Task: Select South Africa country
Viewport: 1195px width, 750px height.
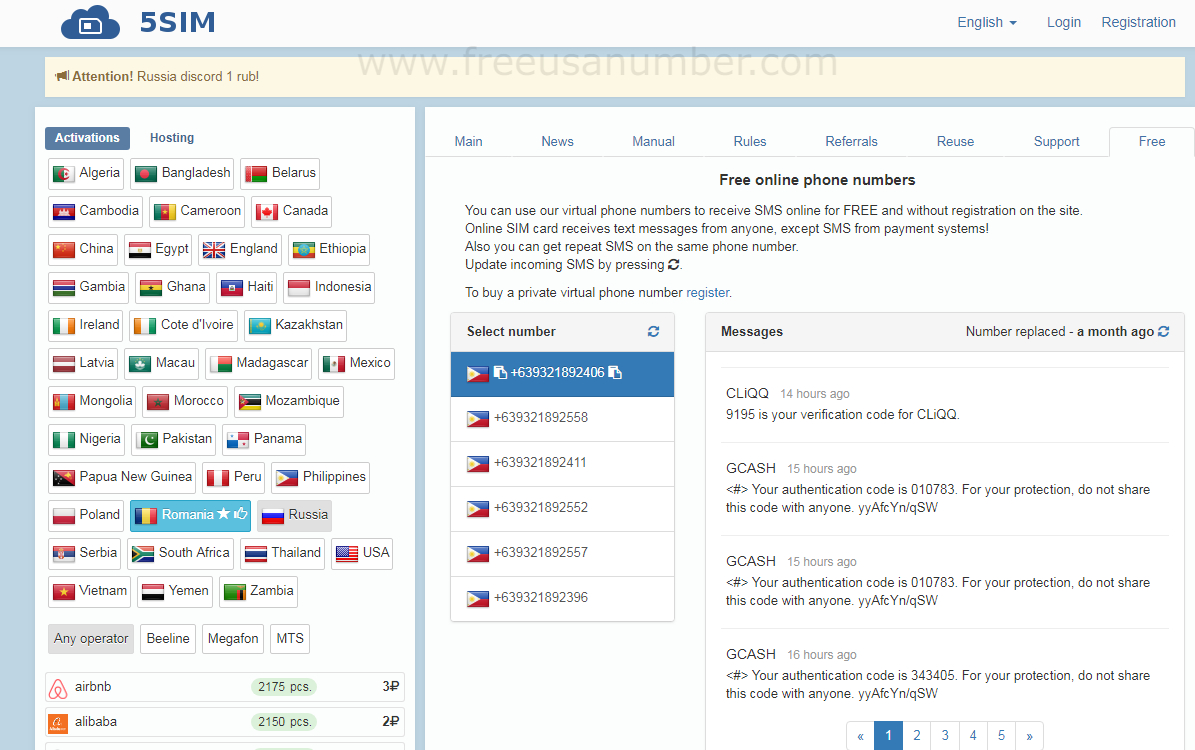Action: tap(180, 553)
